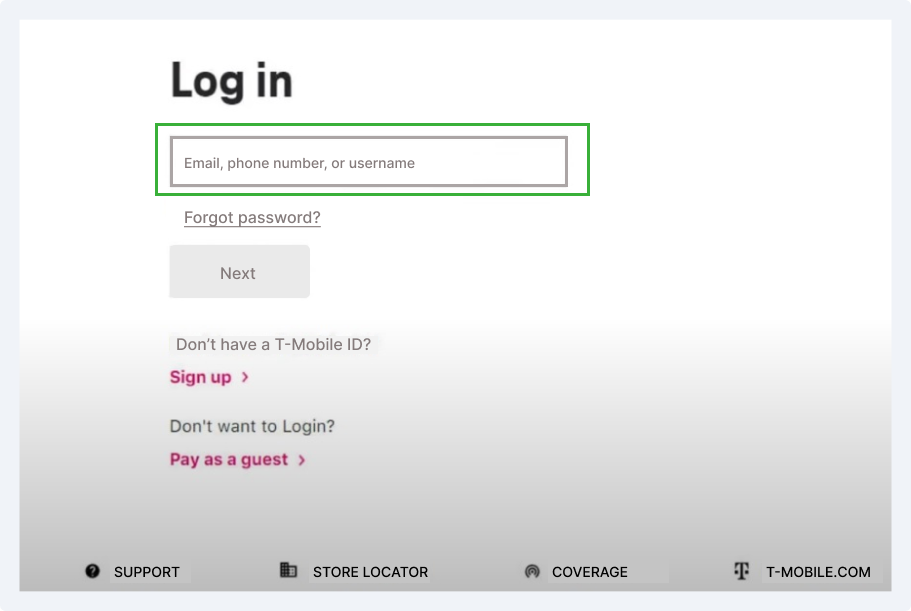
Task: Click the chevron next to Sign up
Action: [x=245, y=377]
